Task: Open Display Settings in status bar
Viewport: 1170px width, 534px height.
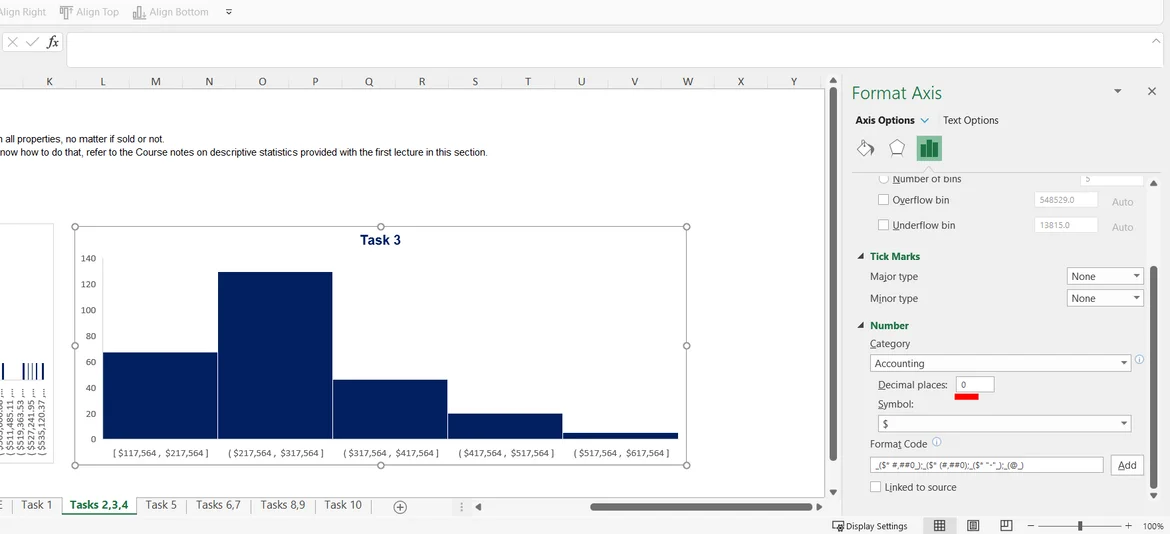Action: [870, 526]
